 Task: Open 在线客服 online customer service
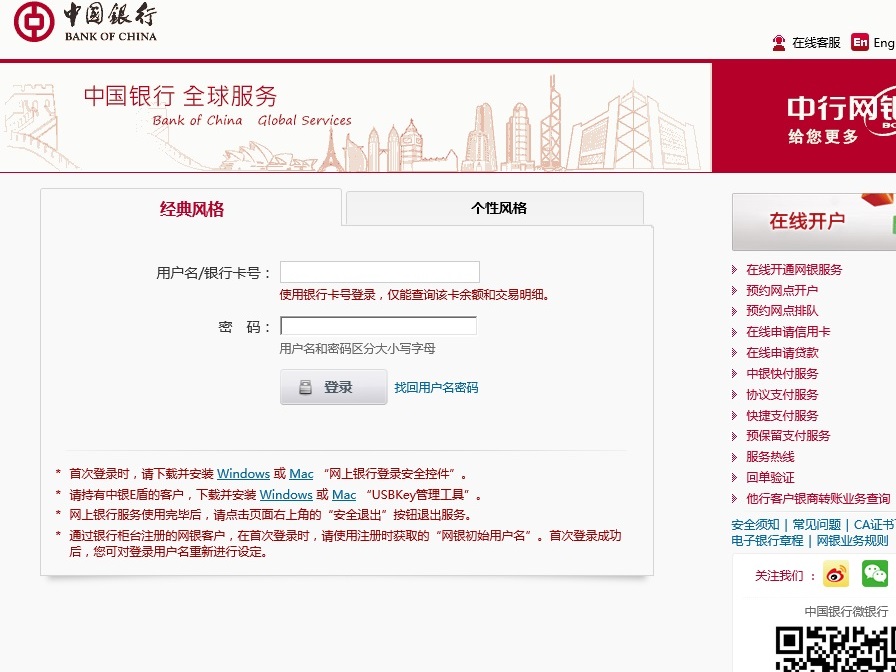coord(816,43)
